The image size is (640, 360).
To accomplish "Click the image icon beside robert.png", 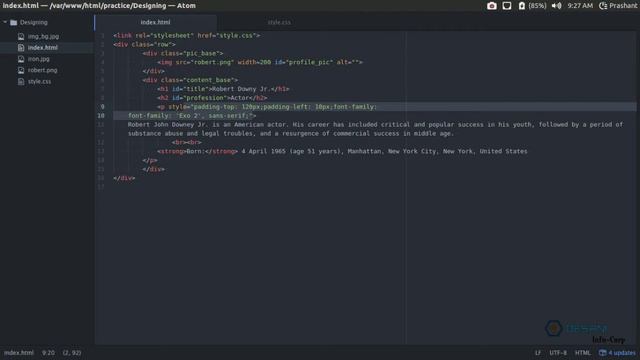I will 21,70.
